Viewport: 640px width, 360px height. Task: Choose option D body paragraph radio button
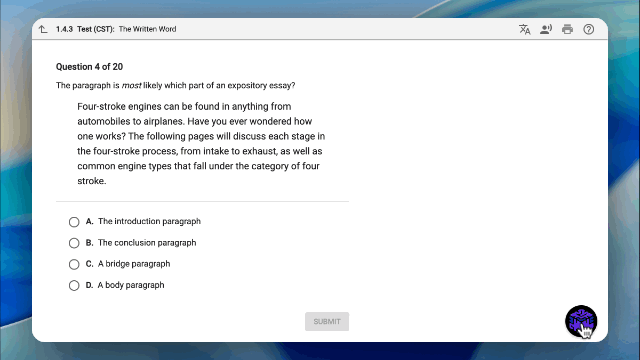pos(74,285)
